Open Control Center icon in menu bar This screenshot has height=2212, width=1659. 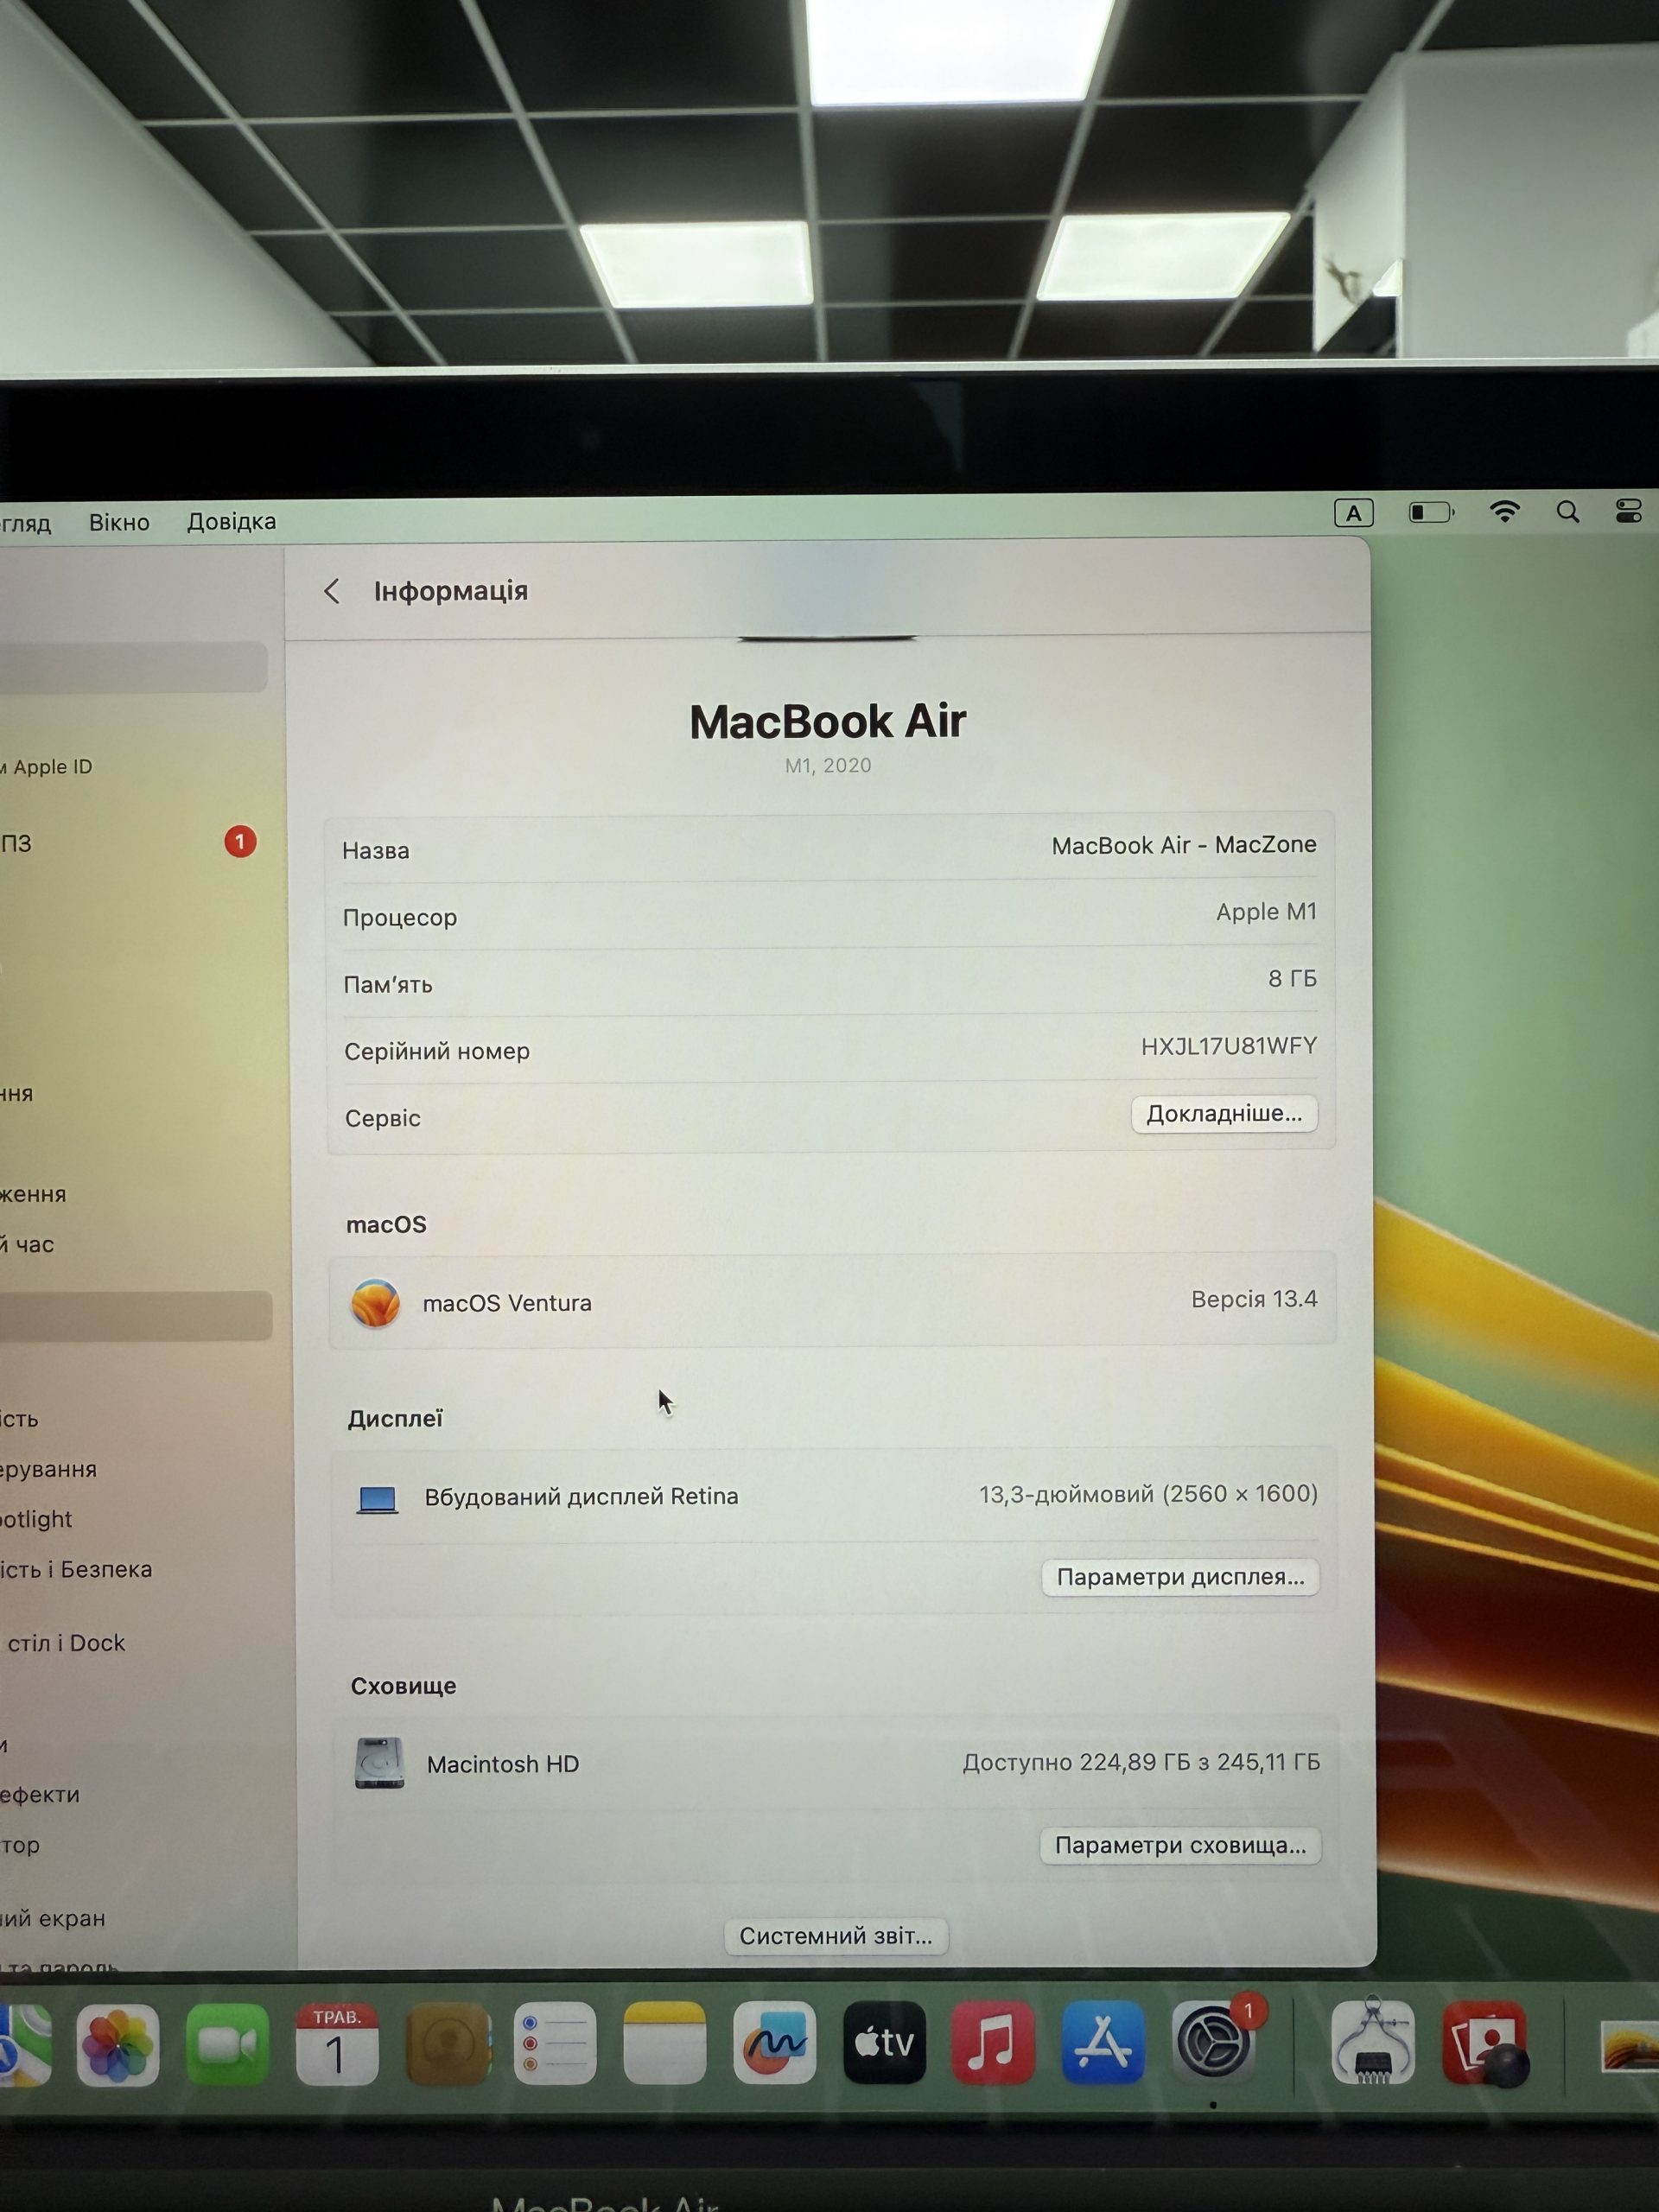pos(1628,511)
